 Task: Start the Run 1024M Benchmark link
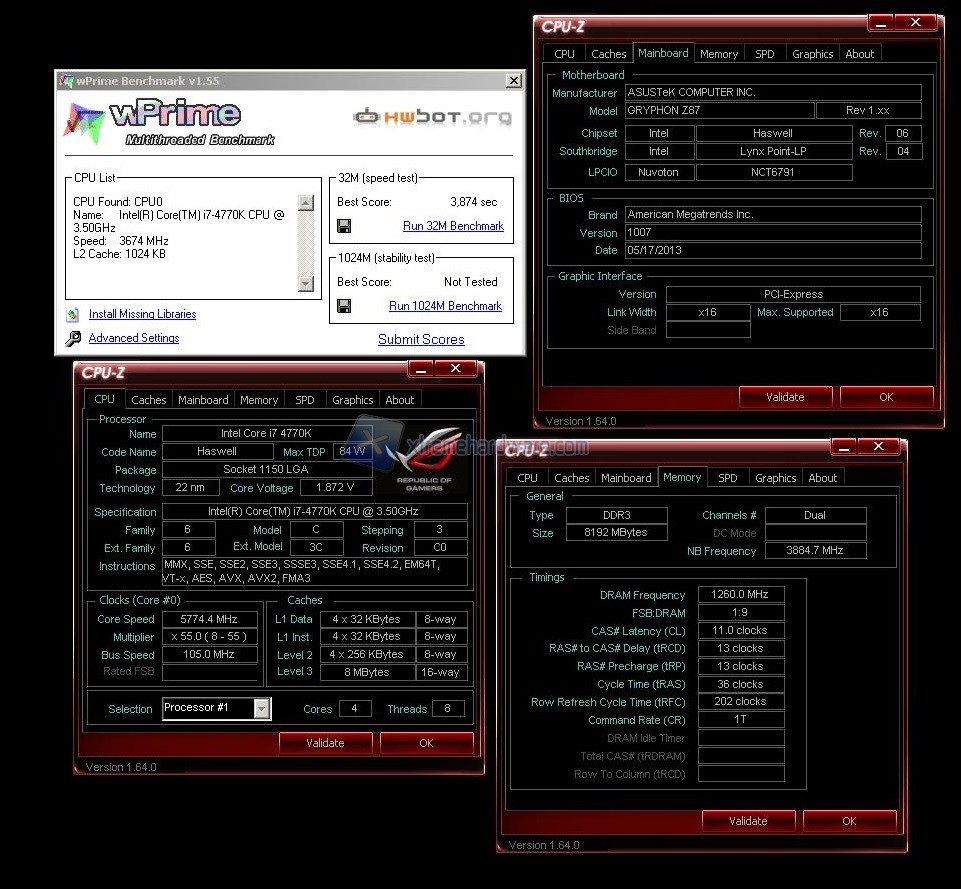coord(445,306)
